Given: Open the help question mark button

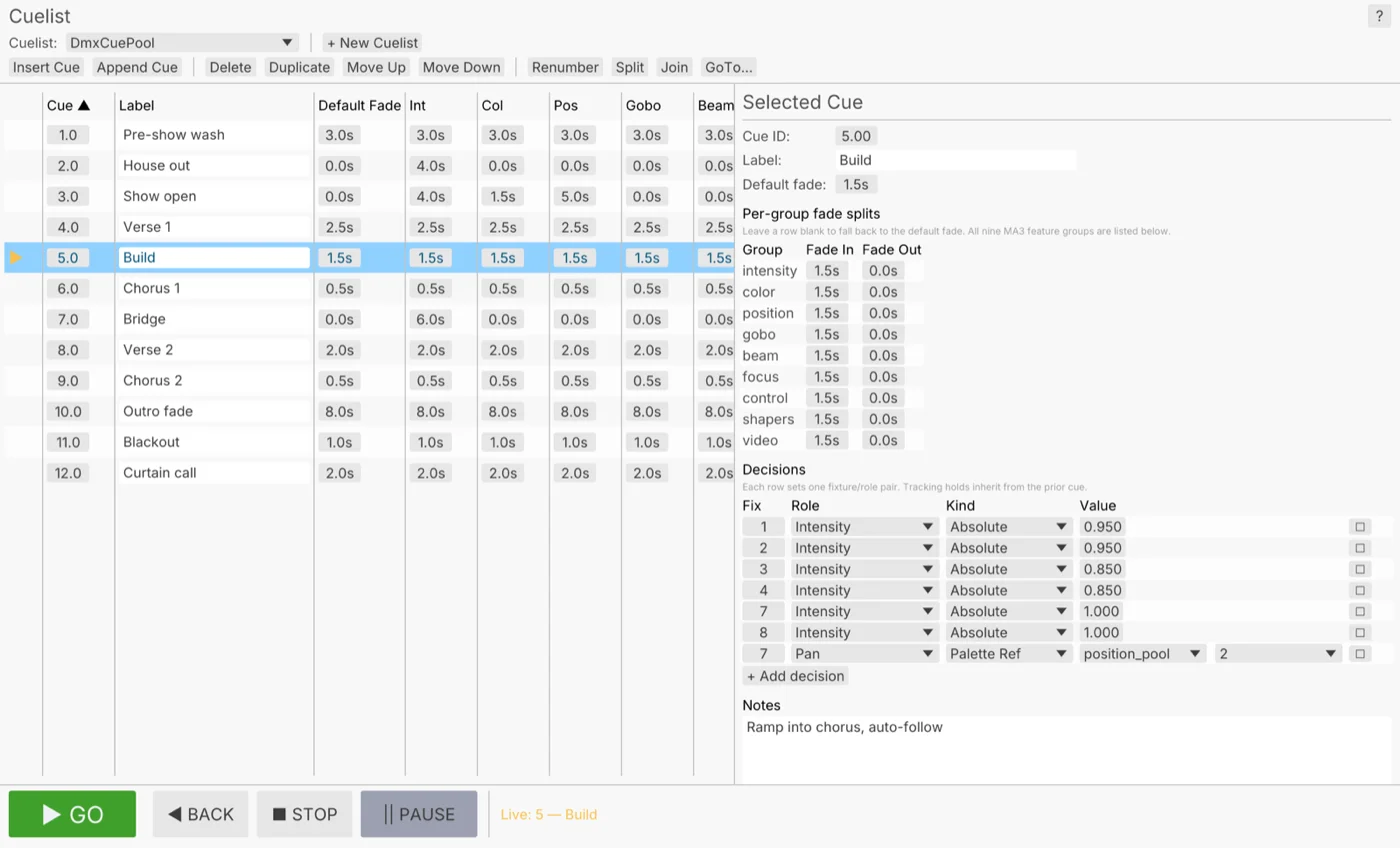Looking at the screenshot, I should tap(1380, 16).
